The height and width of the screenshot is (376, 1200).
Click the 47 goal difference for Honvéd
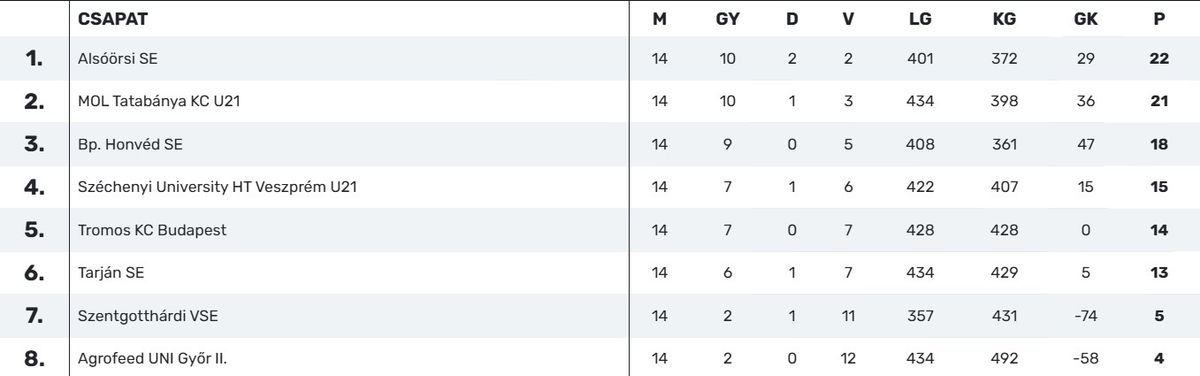pyautogui.click(x=1085, y=144)
